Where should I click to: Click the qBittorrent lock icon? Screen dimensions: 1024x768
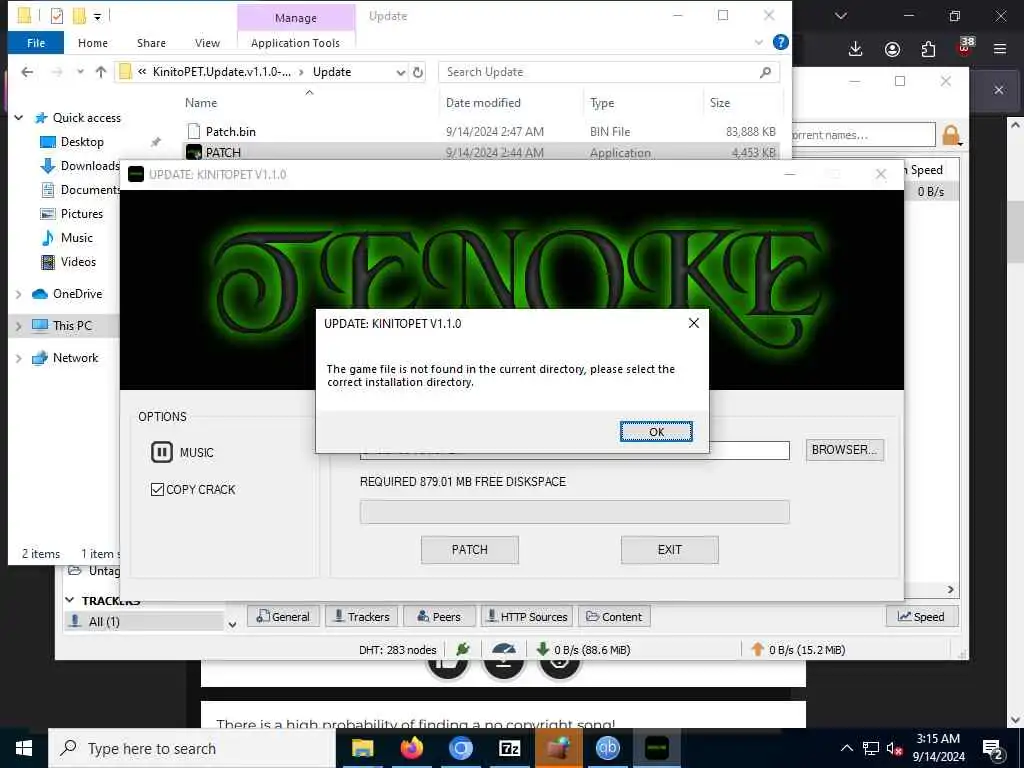click(951, 135)
